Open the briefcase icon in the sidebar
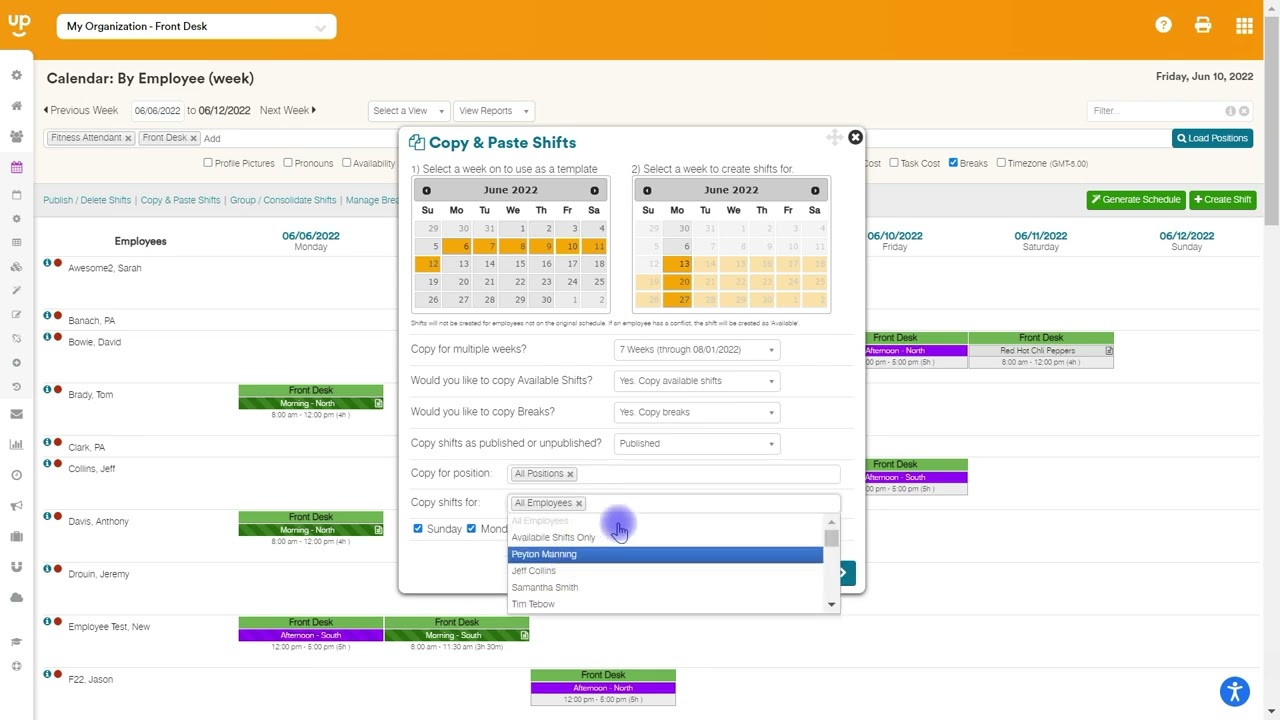Viewport: 1280px width, 720px height. (16, 537)
